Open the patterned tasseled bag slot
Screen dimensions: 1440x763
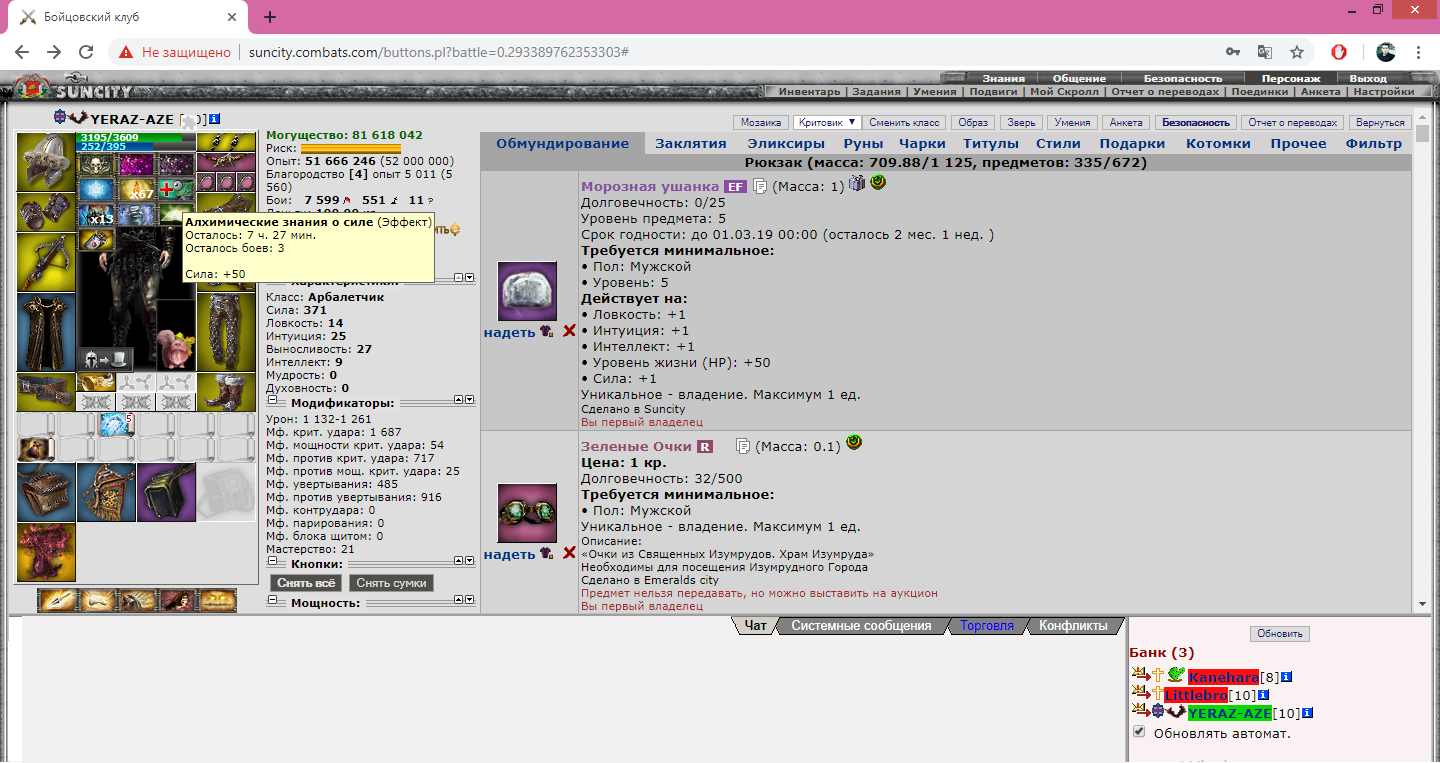pos(106,492)
